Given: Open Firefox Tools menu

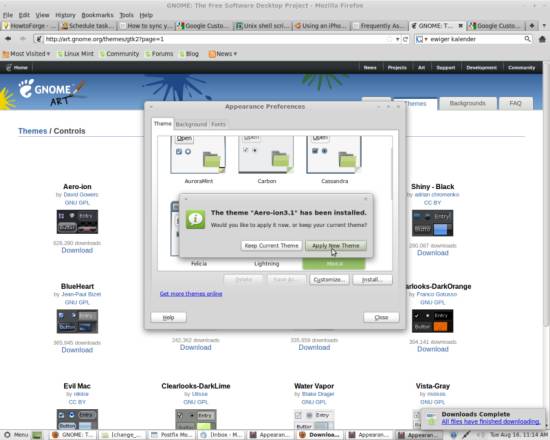Looking at the screenshot, I should click(x=126, y=15).
